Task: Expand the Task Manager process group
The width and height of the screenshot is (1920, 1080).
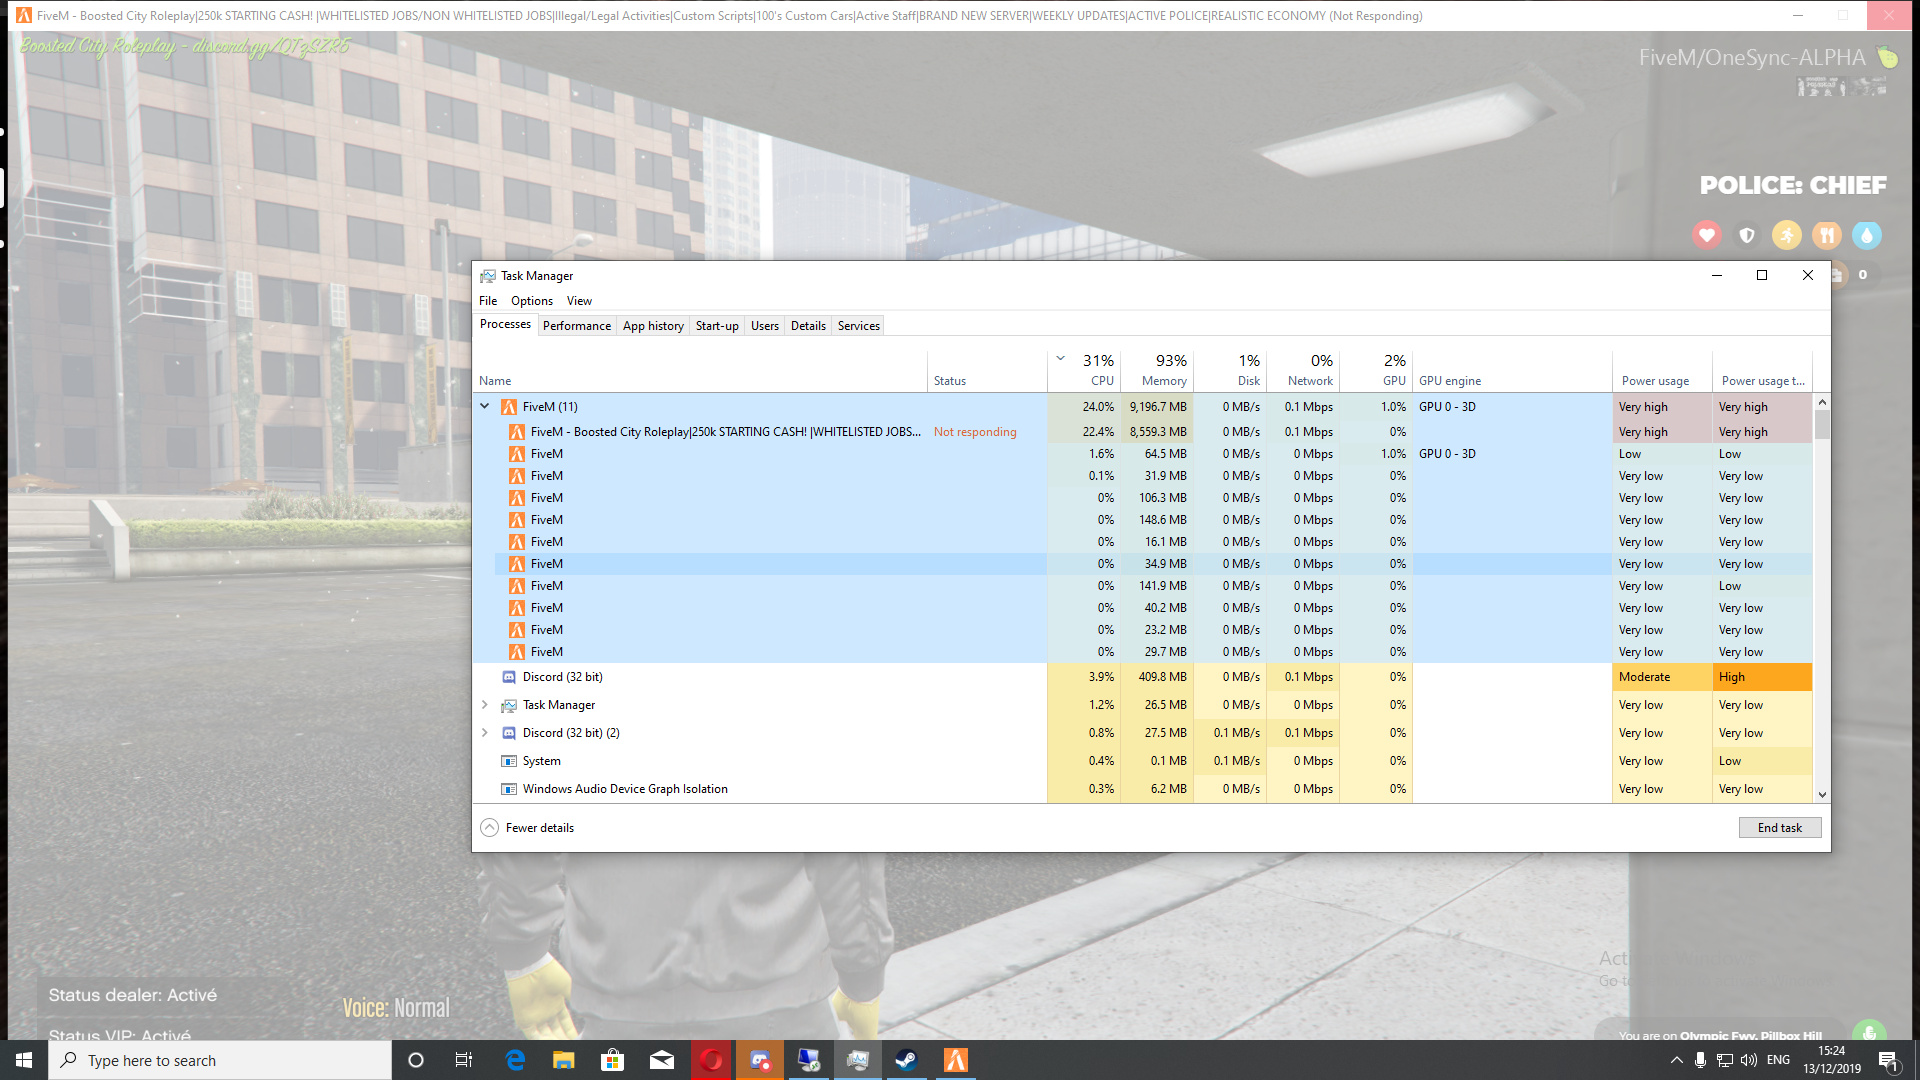Action: (485, 704)
